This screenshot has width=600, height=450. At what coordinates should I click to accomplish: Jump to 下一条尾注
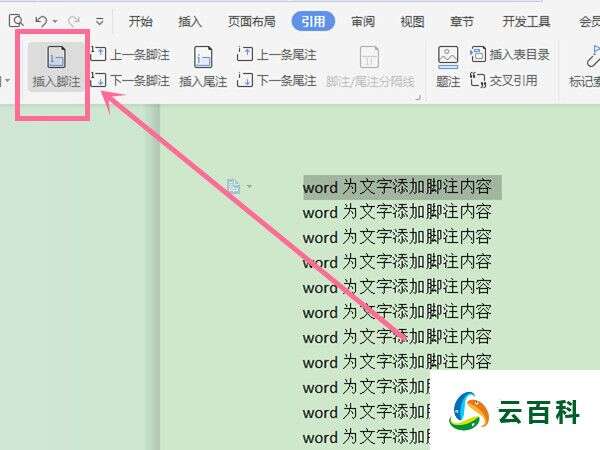pyautogui.click(x=277, y=80)
